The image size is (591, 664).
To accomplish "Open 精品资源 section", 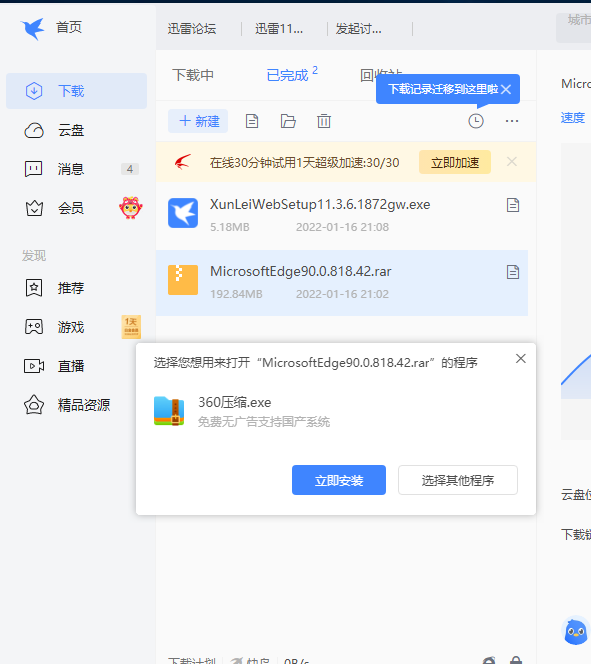I will pos(84,405).
